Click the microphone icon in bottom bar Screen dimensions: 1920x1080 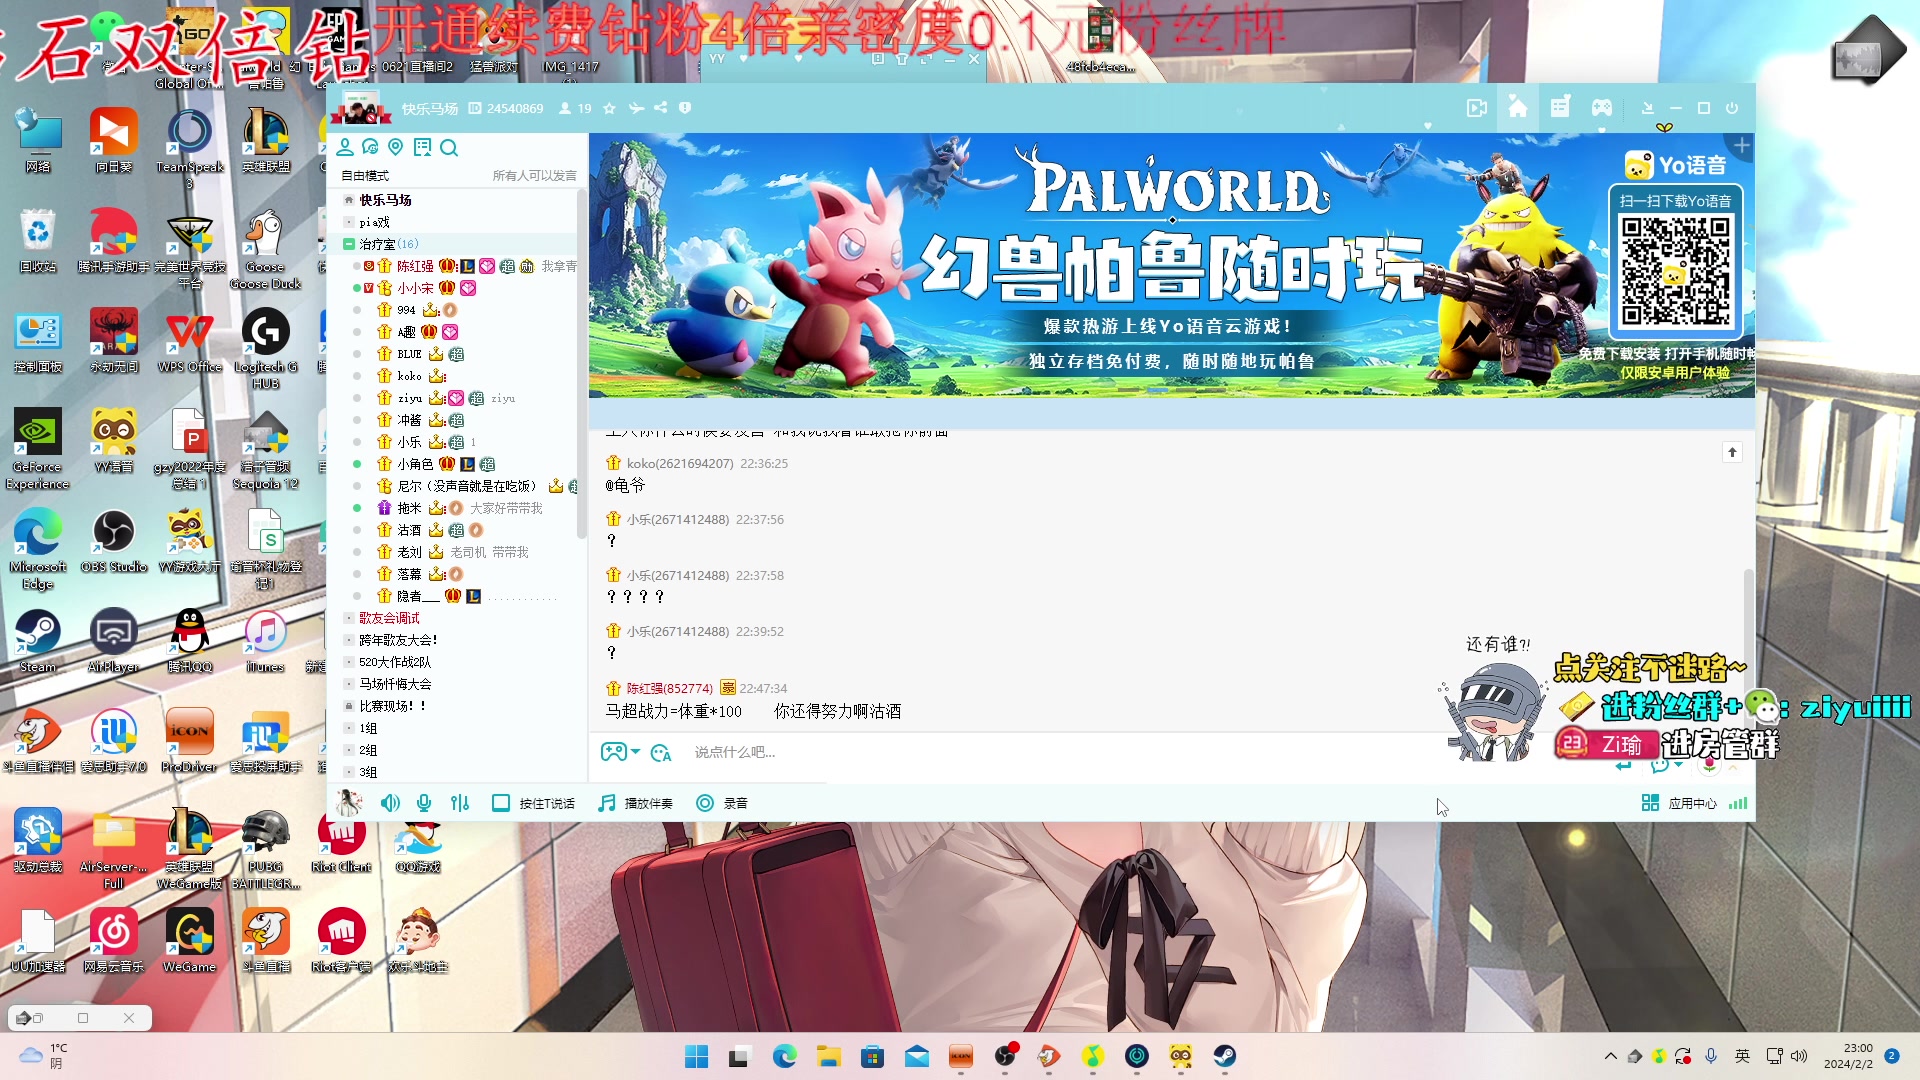tap(424, 803)
